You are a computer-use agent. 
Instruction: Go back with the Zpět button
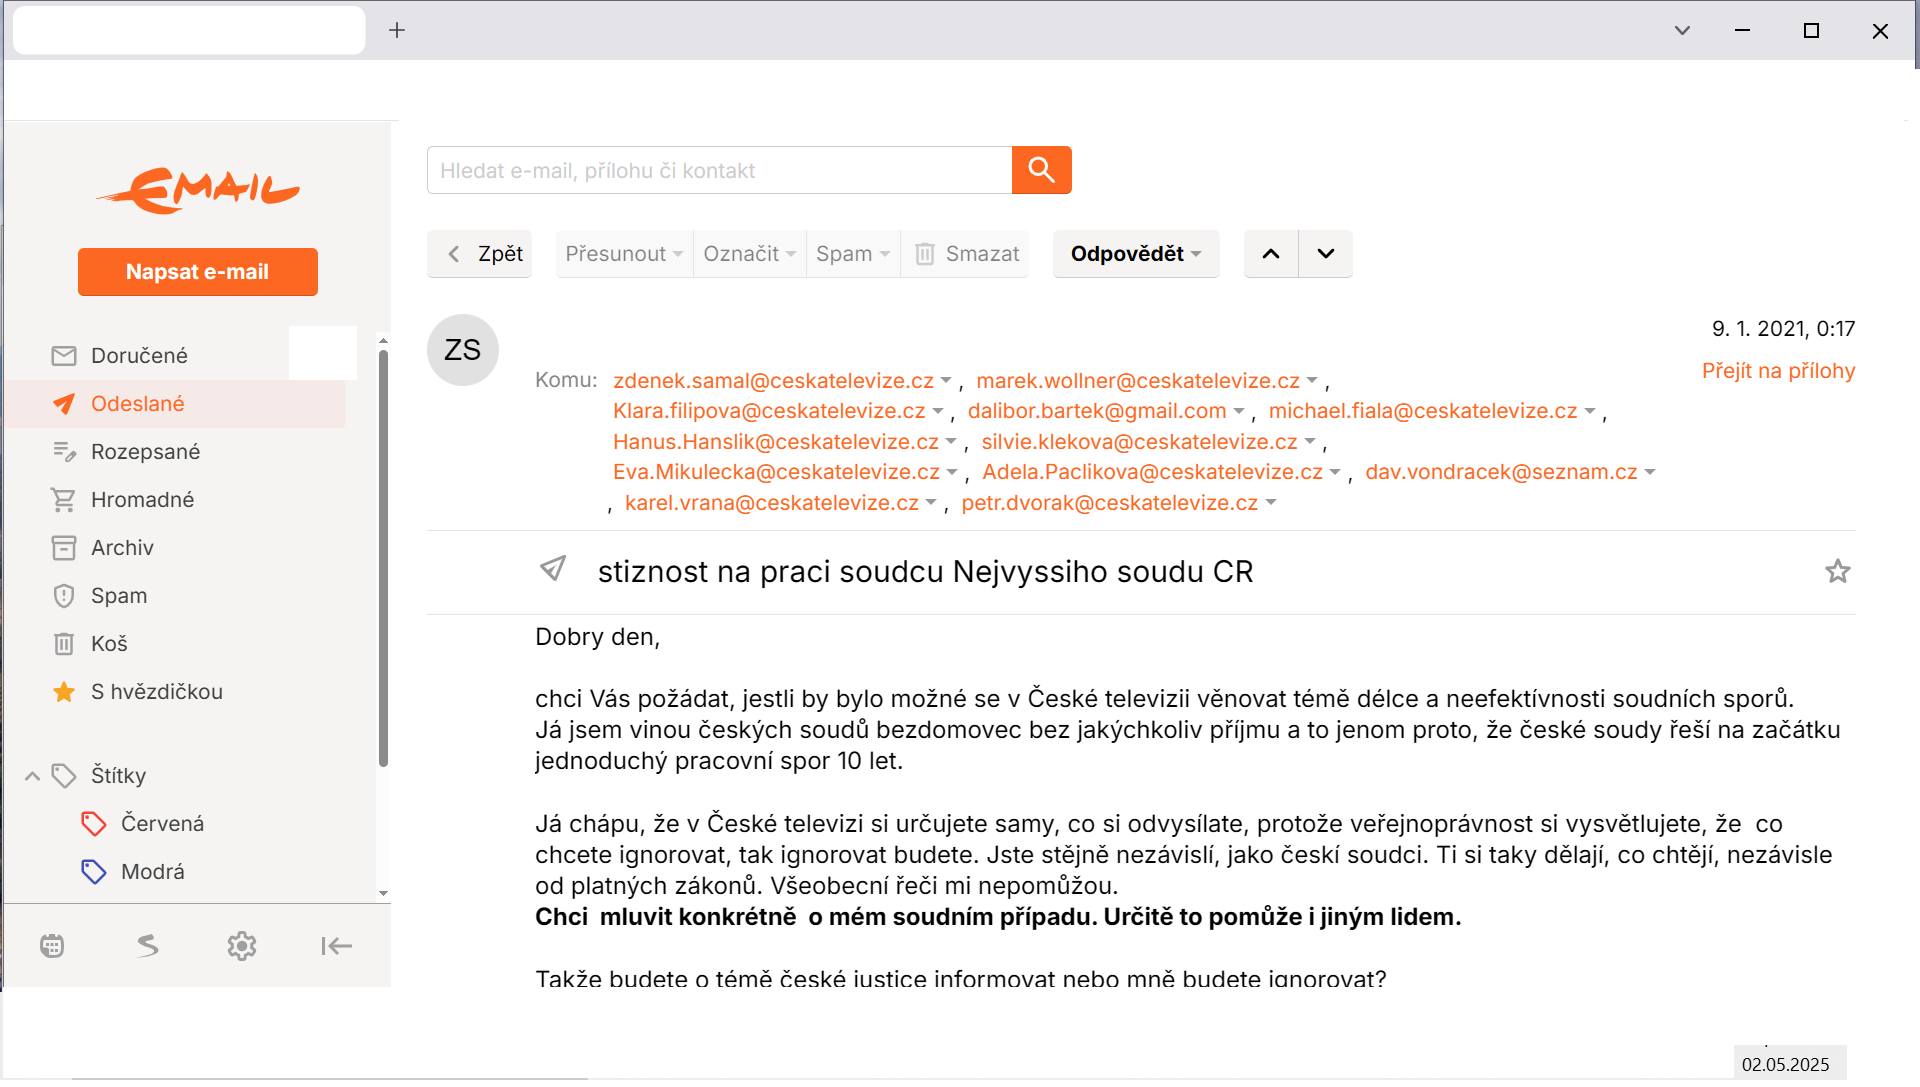coord(480,254)
